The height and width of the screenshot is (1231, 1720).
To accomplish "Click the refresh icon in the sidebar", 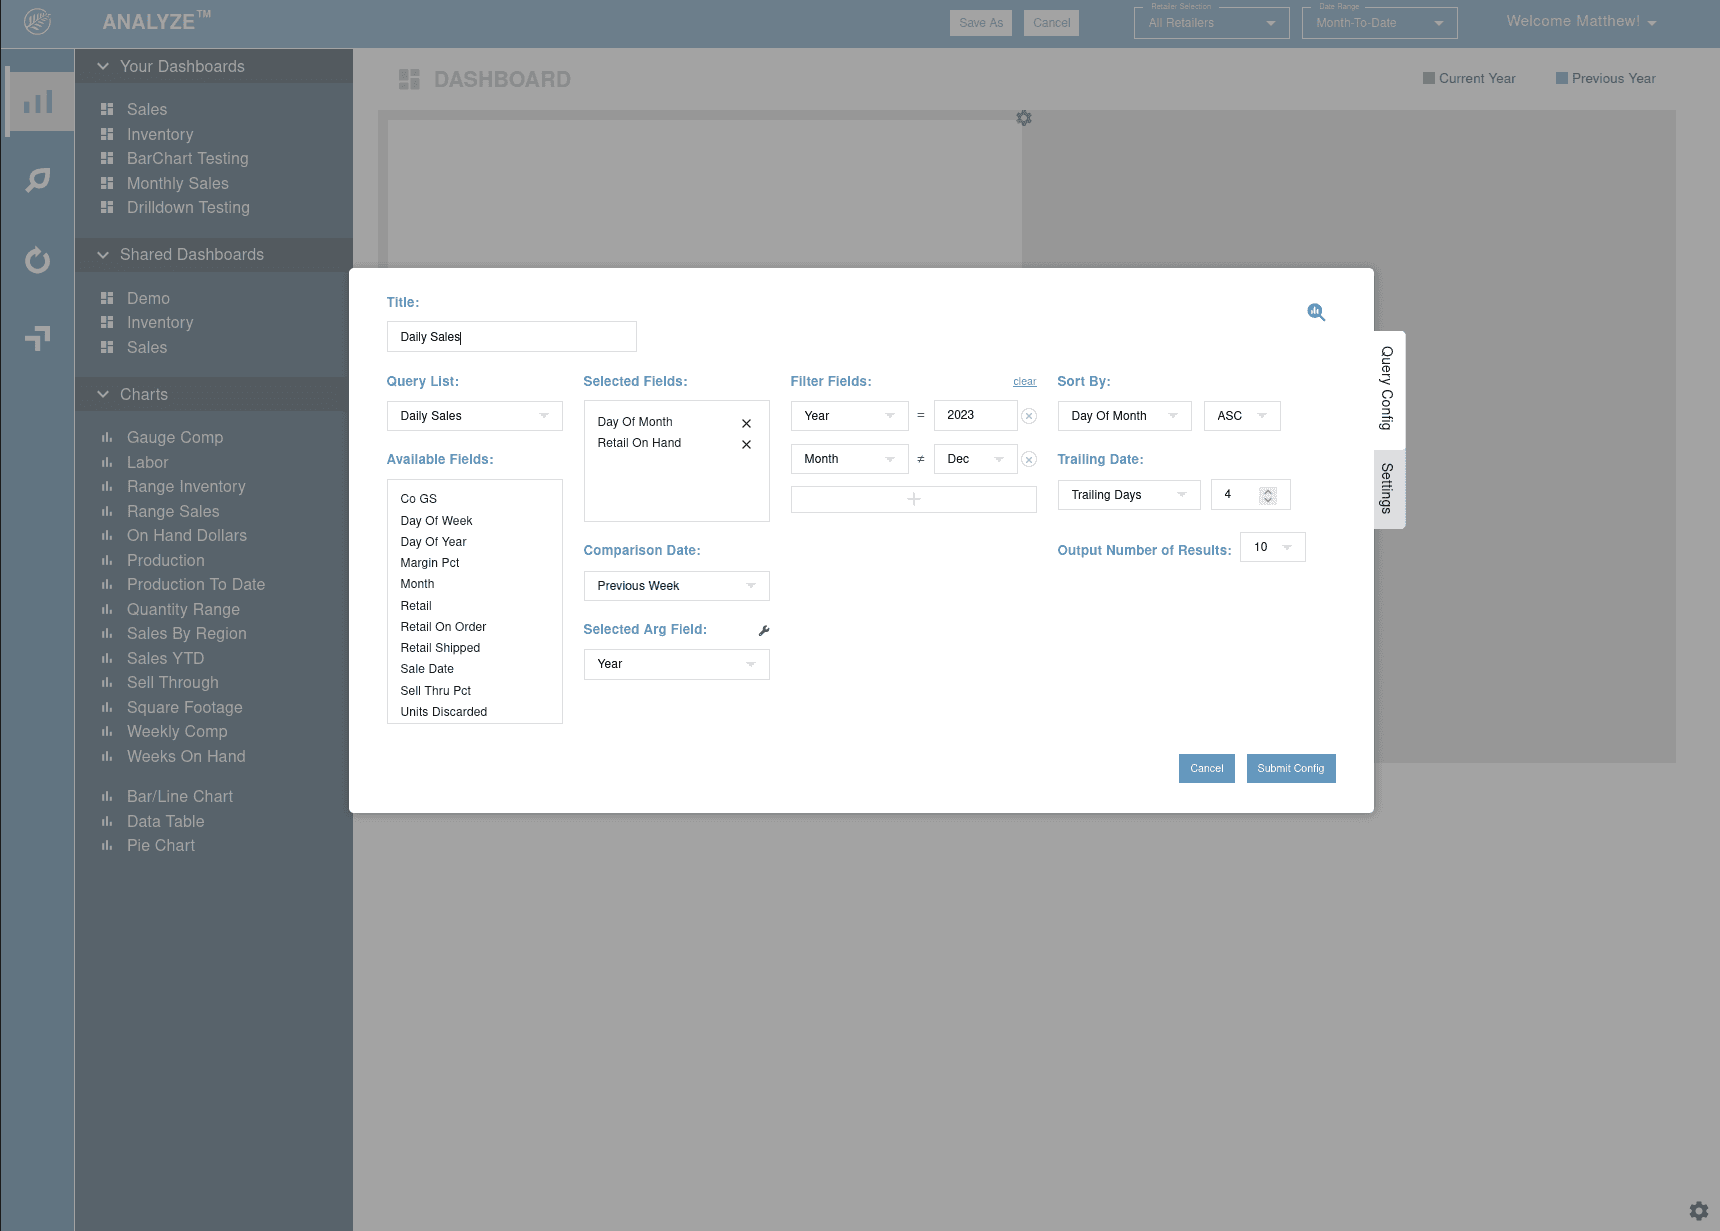I will (38, 260).
